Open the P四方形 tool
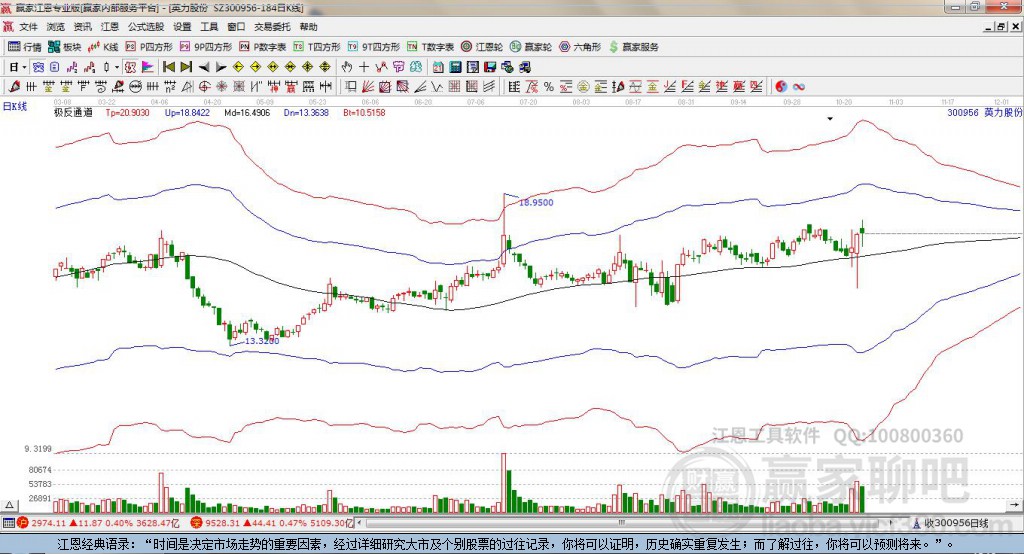 tap(149, 47)
